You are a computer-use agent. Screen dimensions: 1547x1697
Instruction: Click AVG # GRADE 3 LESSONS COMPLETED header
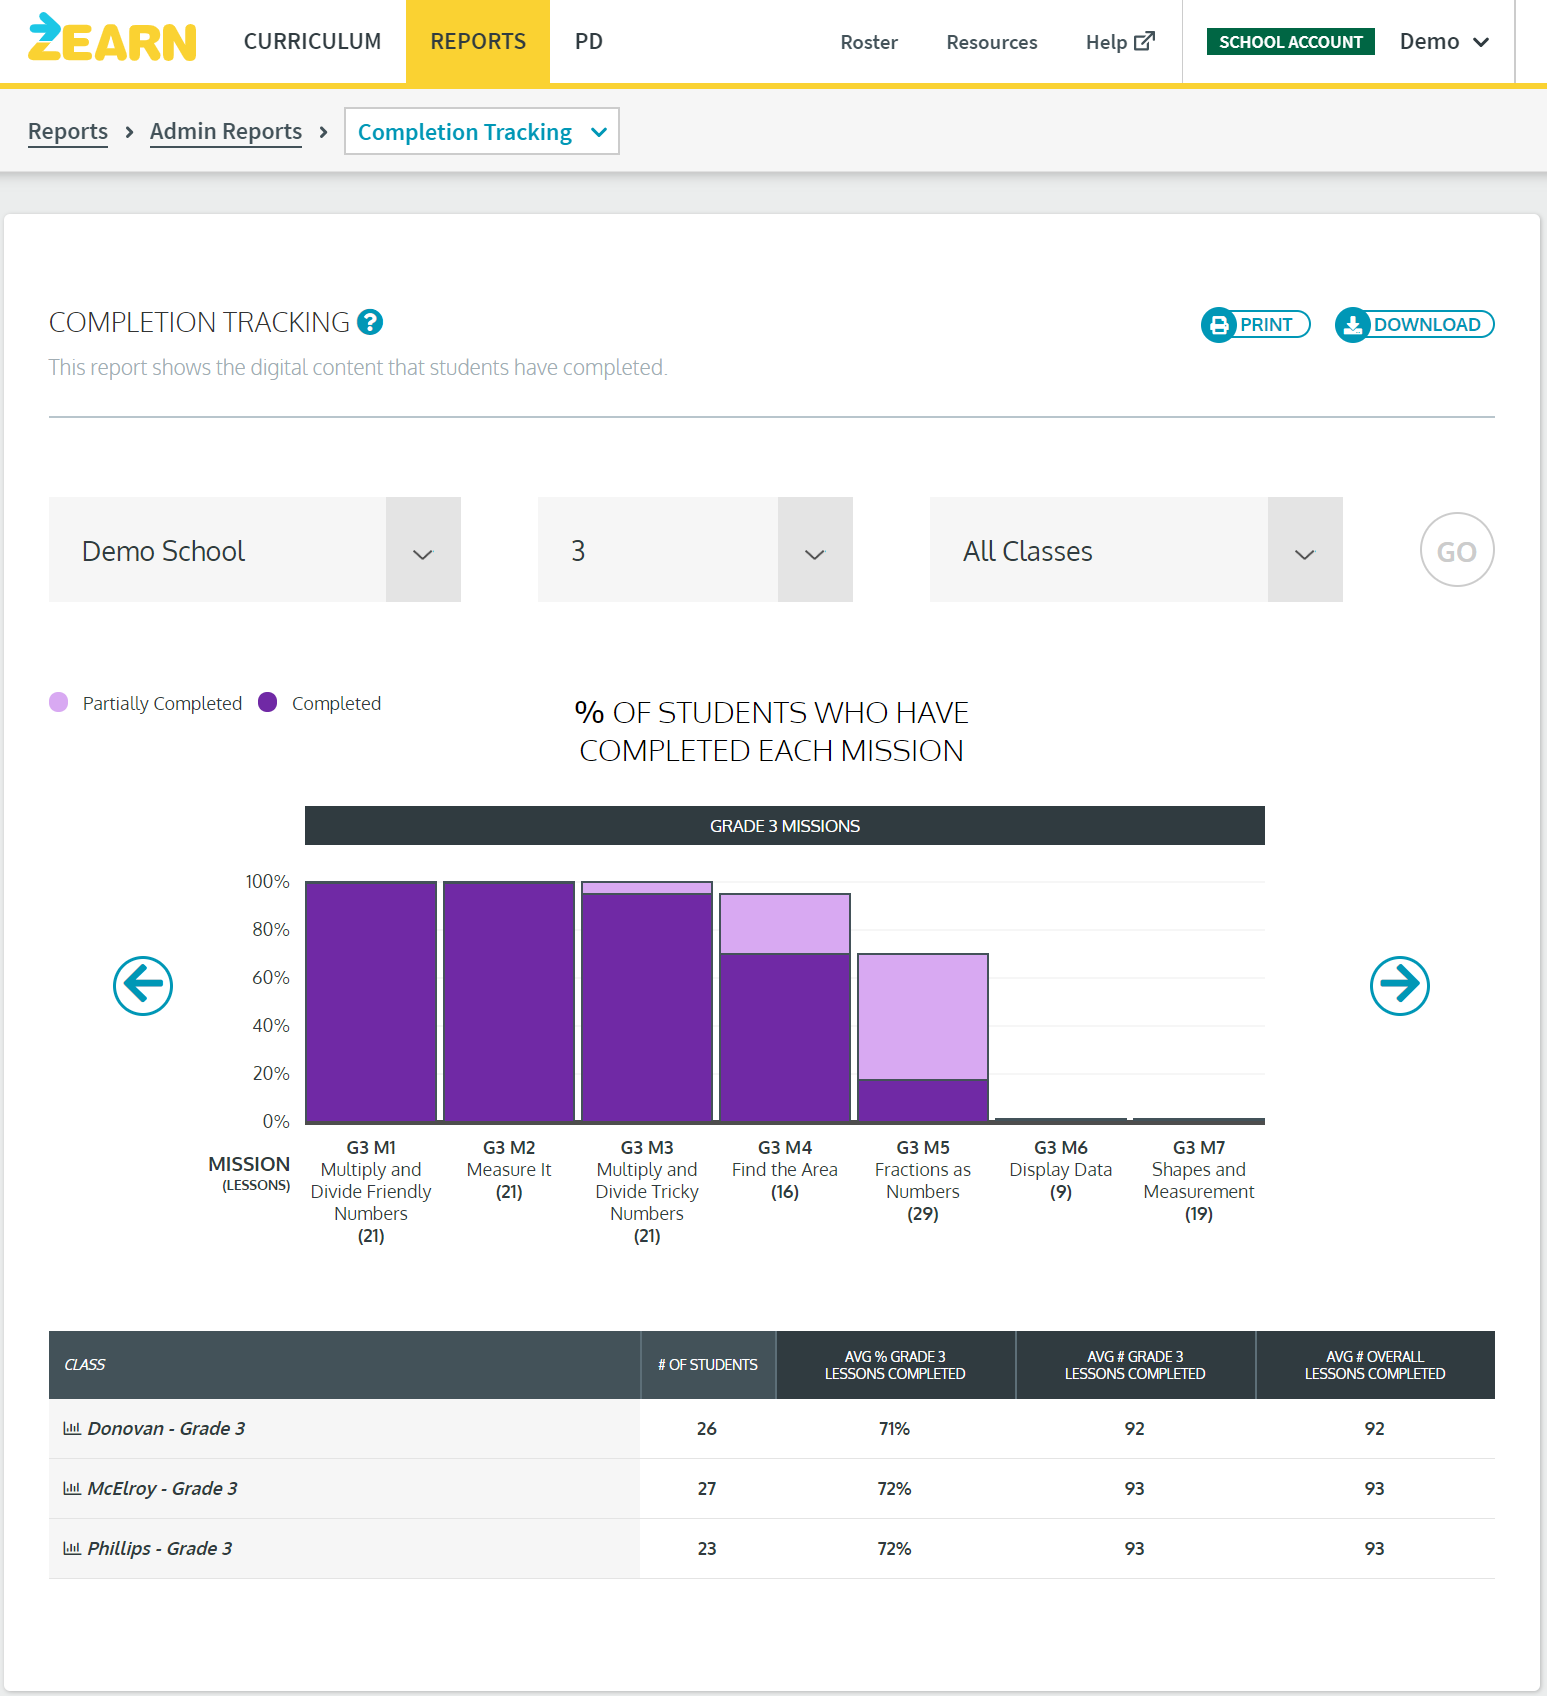click(x=1135, y=1364)
